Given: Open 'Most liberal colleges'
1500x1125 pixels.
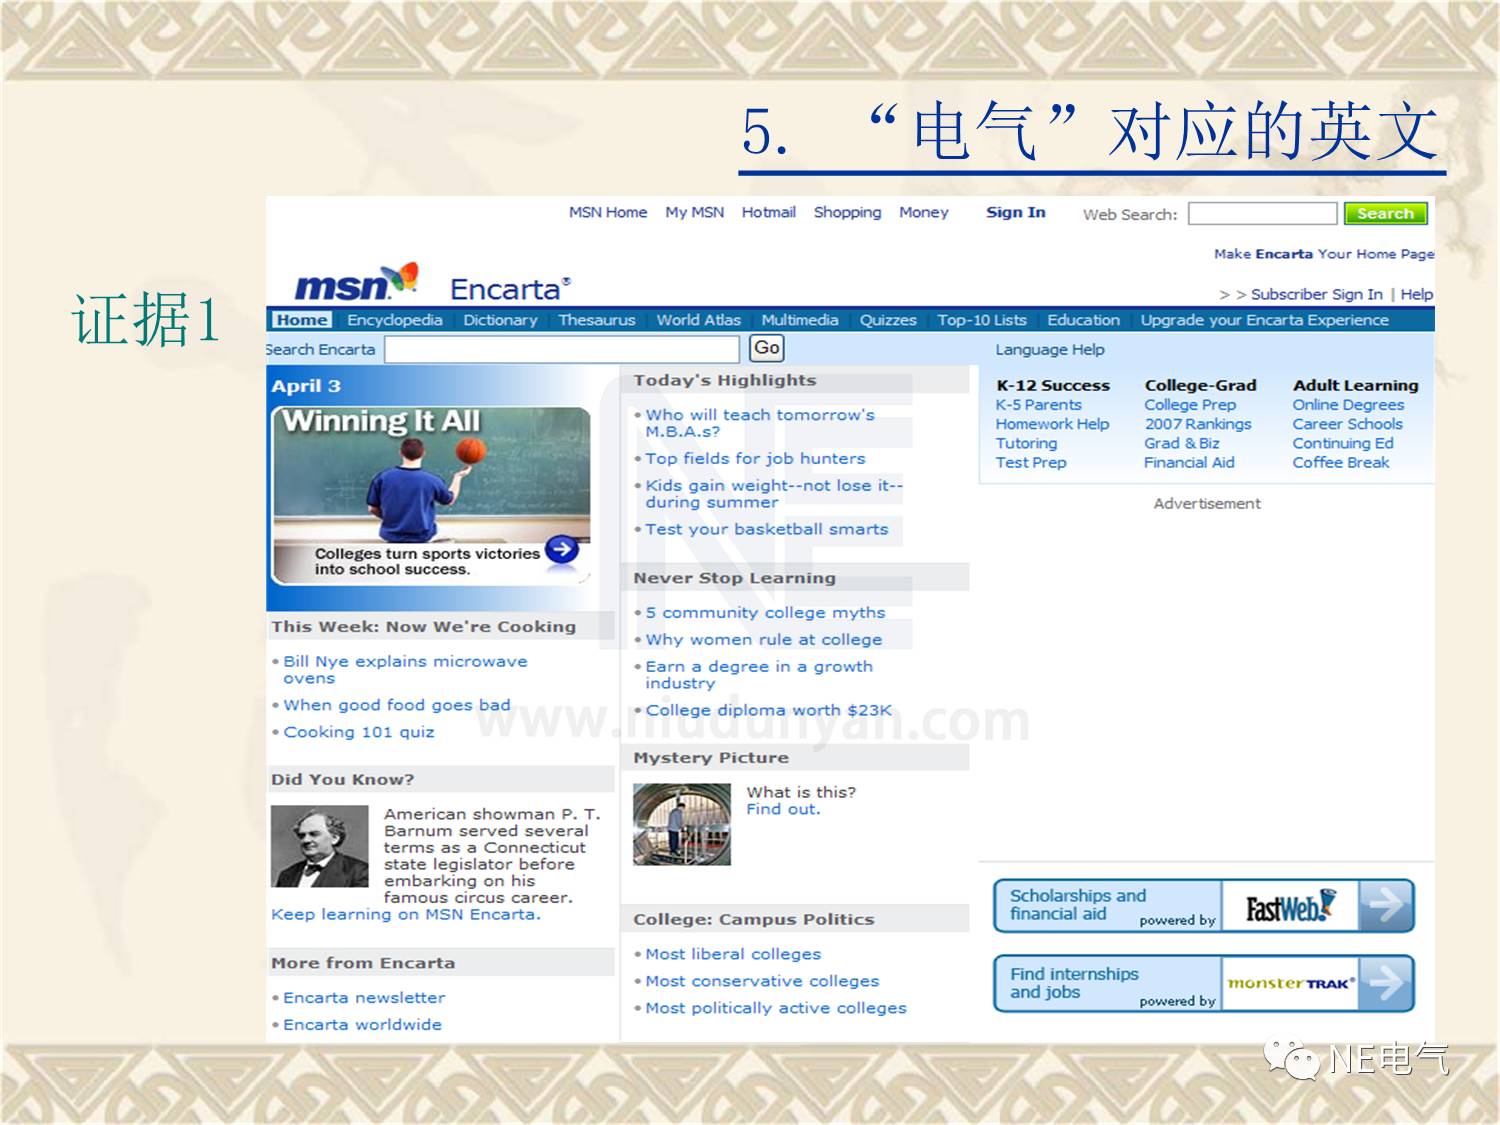Looking at the screenshot, I should point(733,954).
